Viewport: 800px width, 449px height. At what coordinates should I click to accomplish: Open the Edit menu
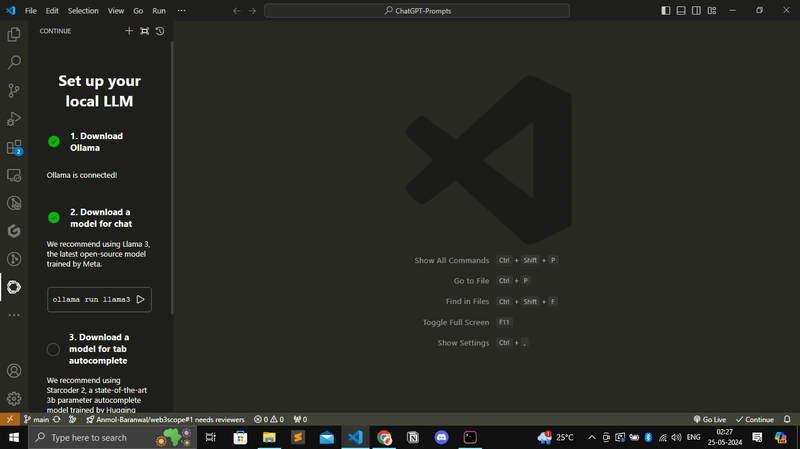coord(52,11)
